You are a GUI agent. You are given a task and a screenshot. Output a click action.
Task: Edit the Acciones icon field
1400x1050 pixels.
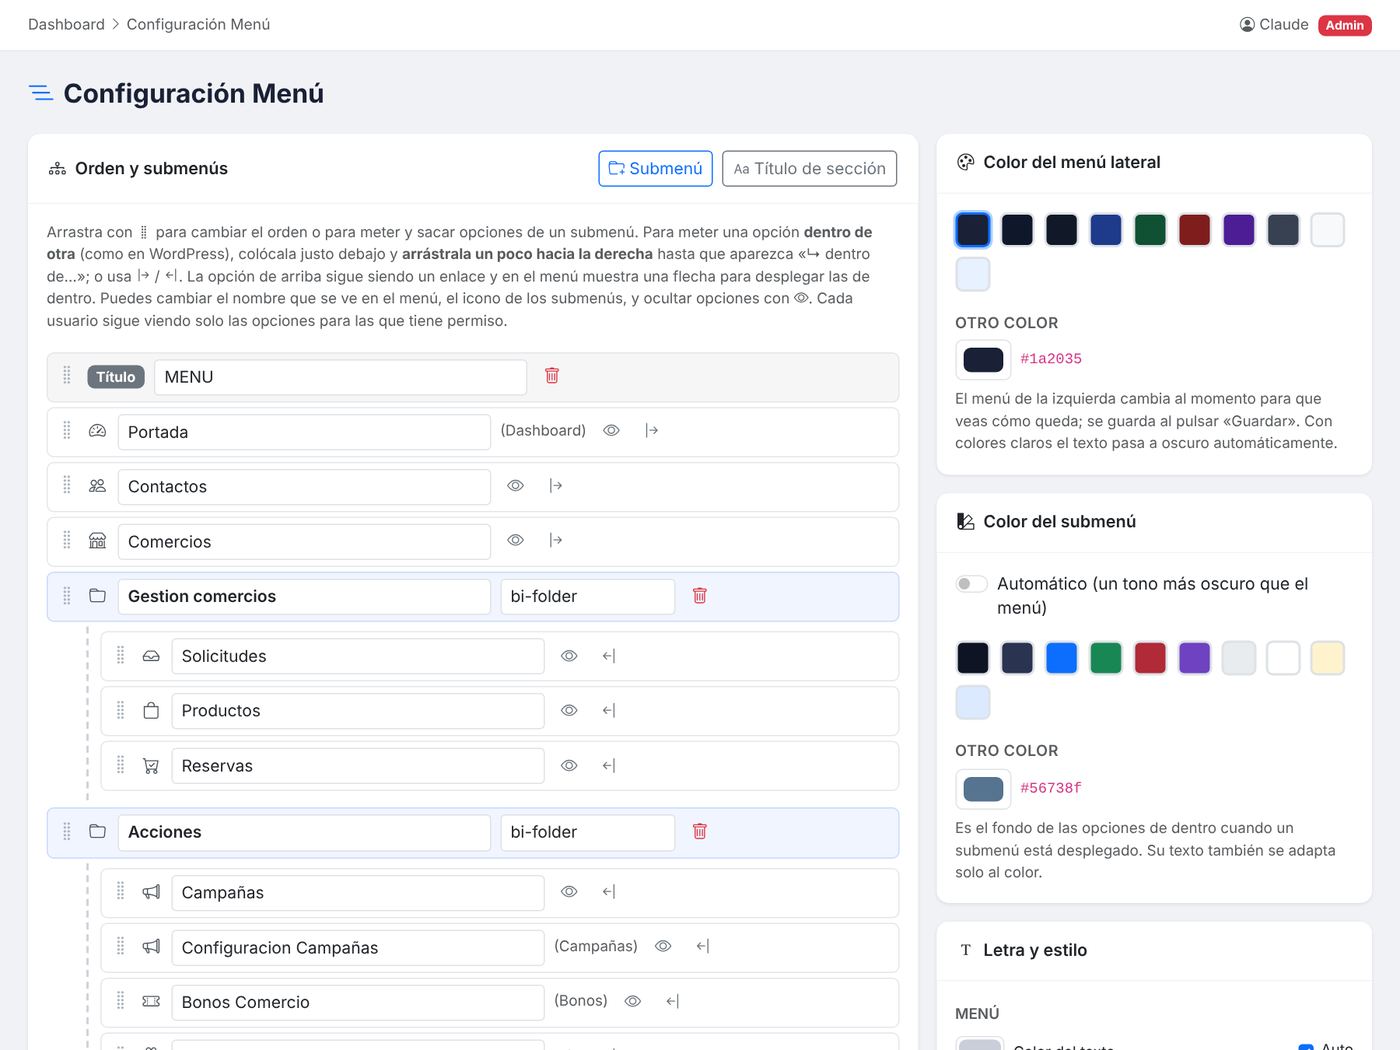[x=588, y=833]
